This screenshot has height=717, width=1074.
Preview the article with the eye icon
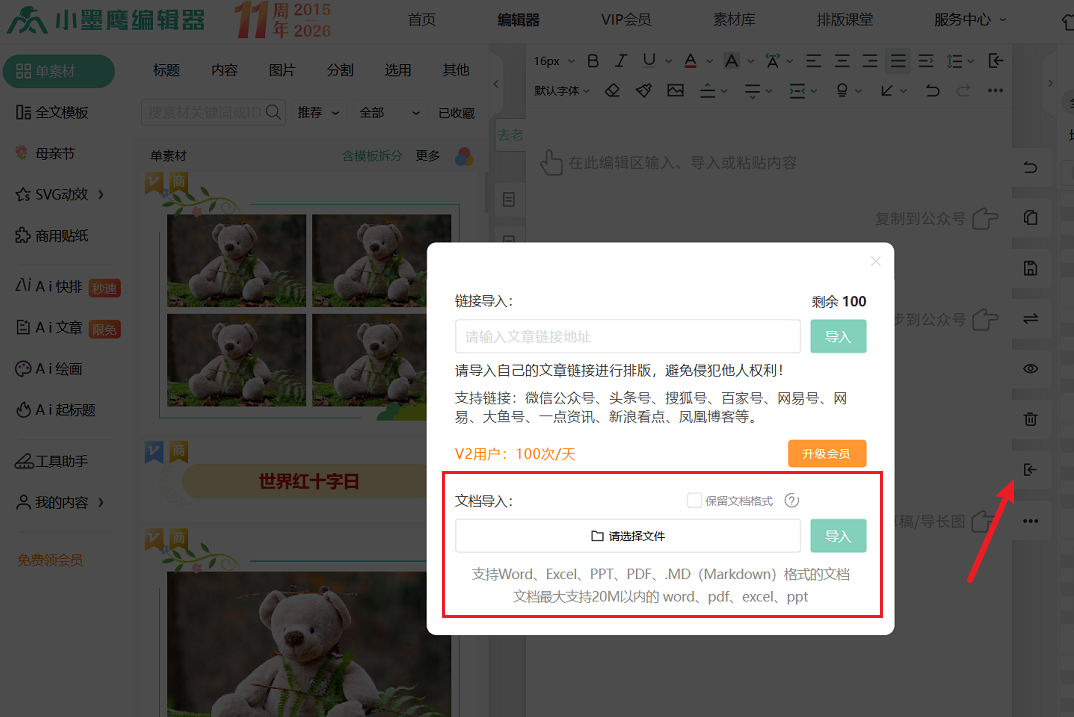(x=1031, y=369)
